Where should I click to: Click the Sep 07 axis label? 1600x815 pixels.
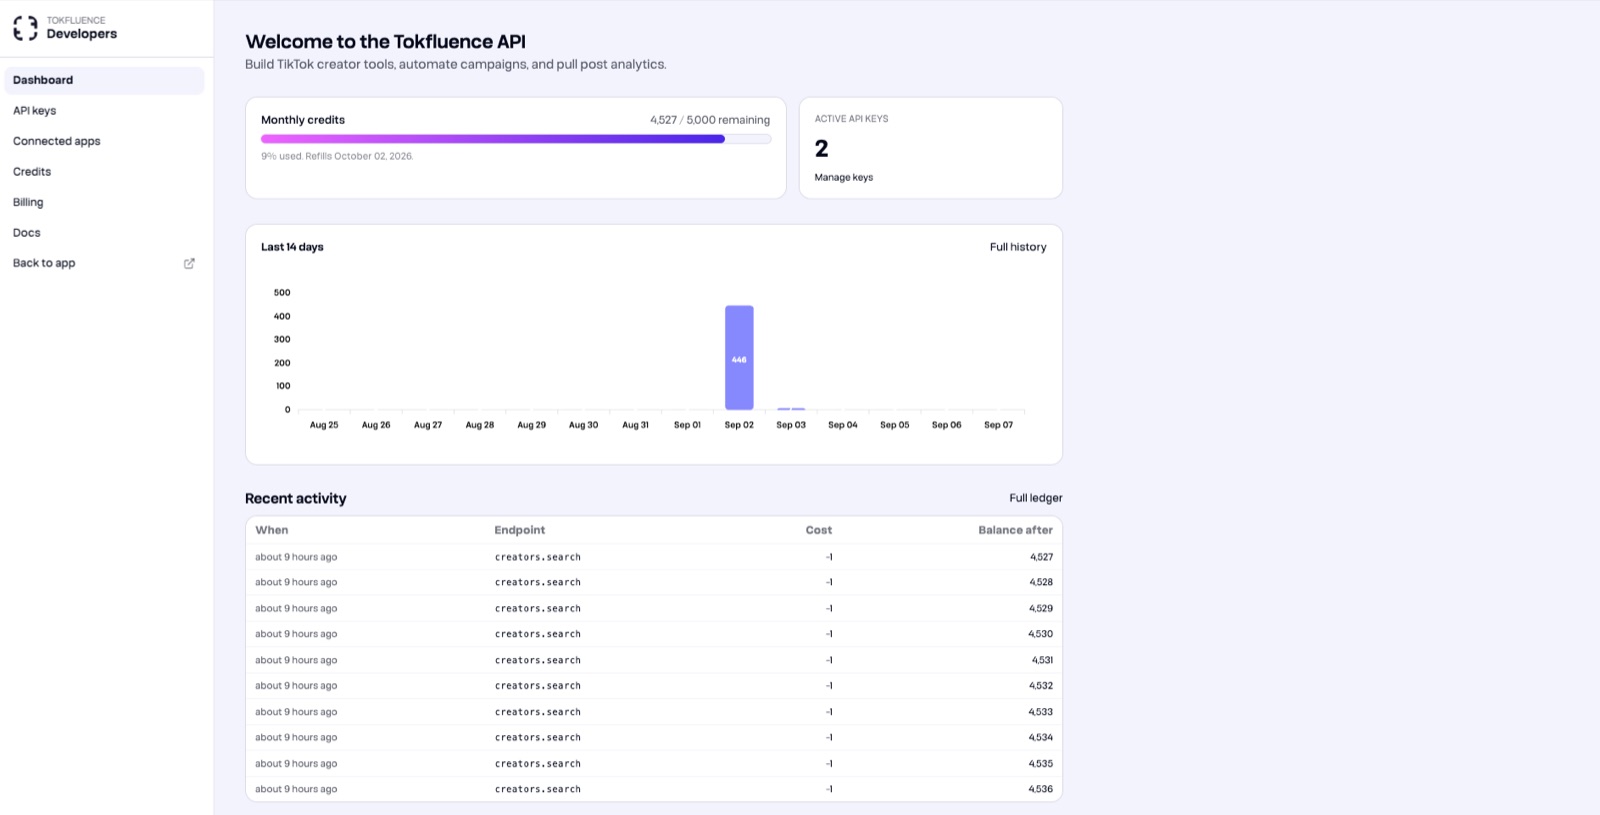click(x=998, y=425)
